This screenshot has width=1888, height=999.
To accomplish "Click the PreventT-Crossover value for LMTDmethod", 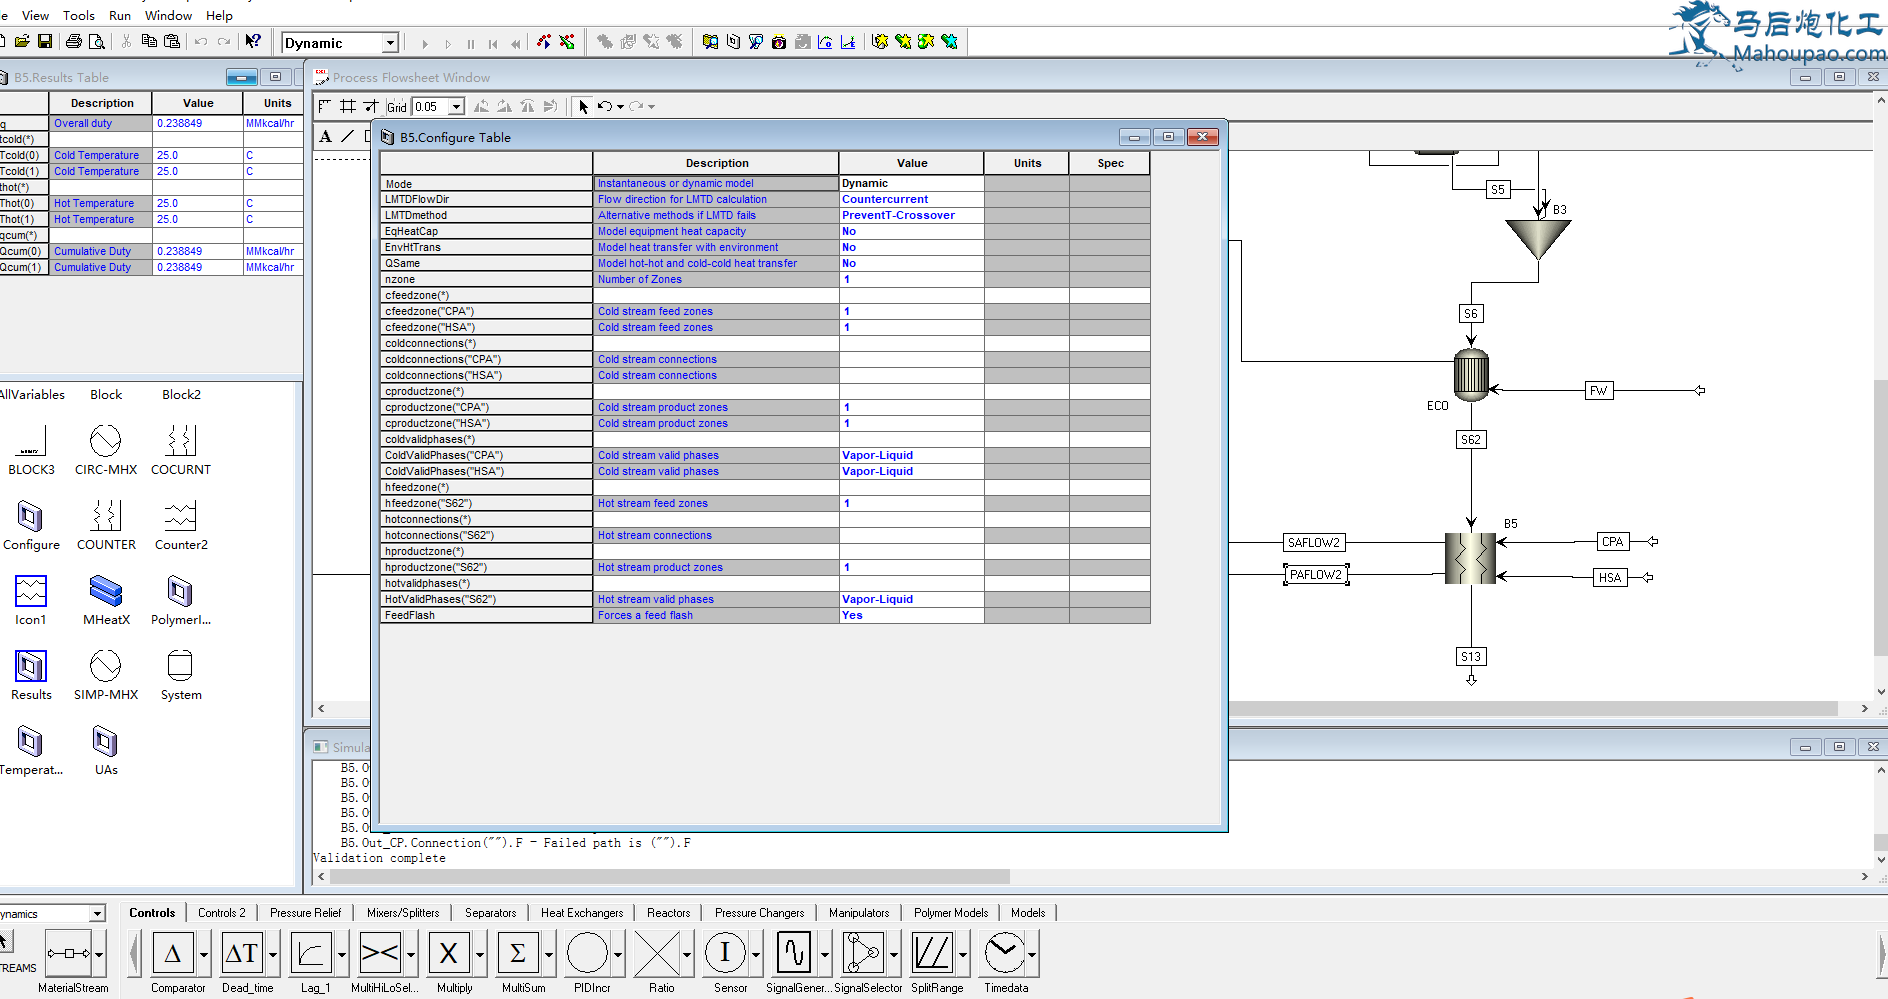I will pos(898,216).
